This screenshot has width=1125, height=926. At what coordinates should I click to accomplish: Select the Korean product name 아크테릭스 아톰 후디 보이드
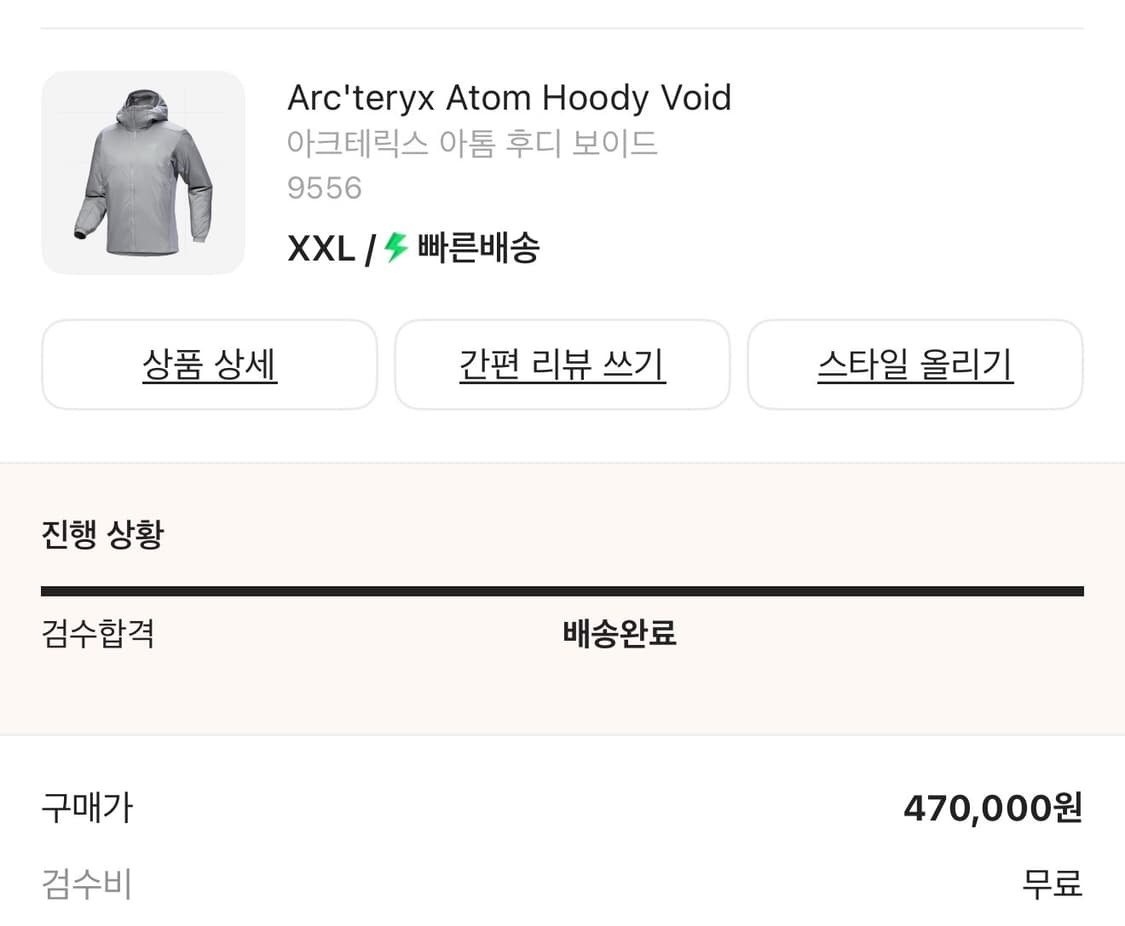473,144
